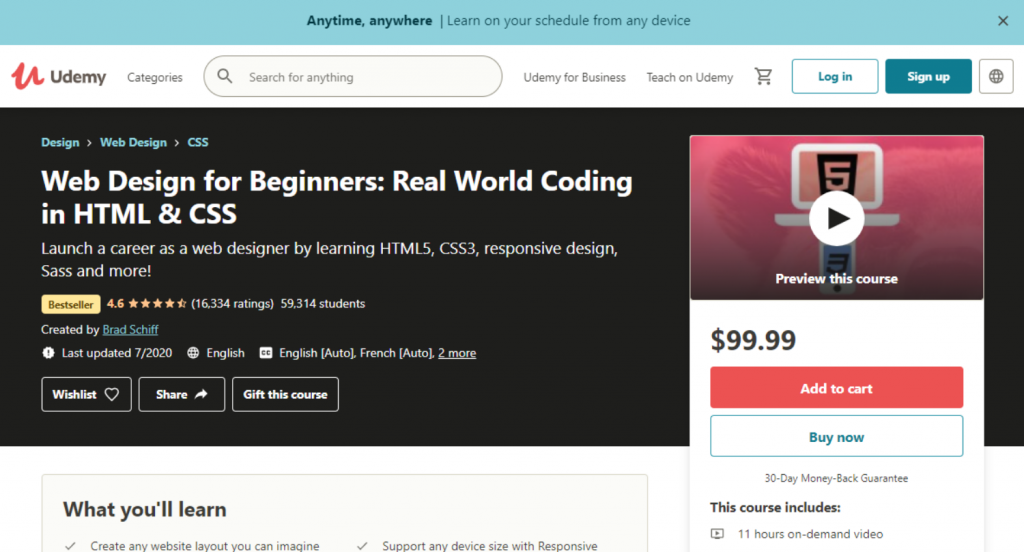Image resolution: width=1024 pixels, height=552 pixels.
Task: Go to Web Design breadcrumb
Action: pyautogui.click(x=133, y=142)
